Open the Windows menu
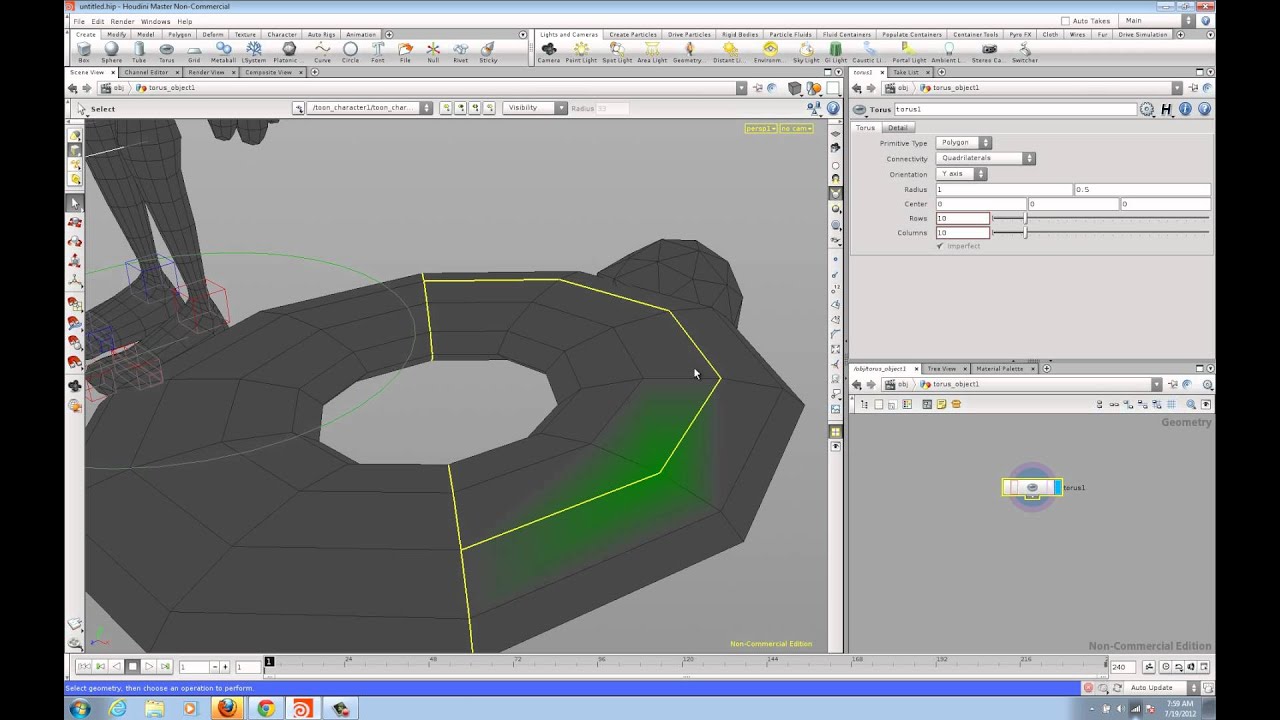The height and width of the screenshot is (720, 1280). click(x=155, y=21)
